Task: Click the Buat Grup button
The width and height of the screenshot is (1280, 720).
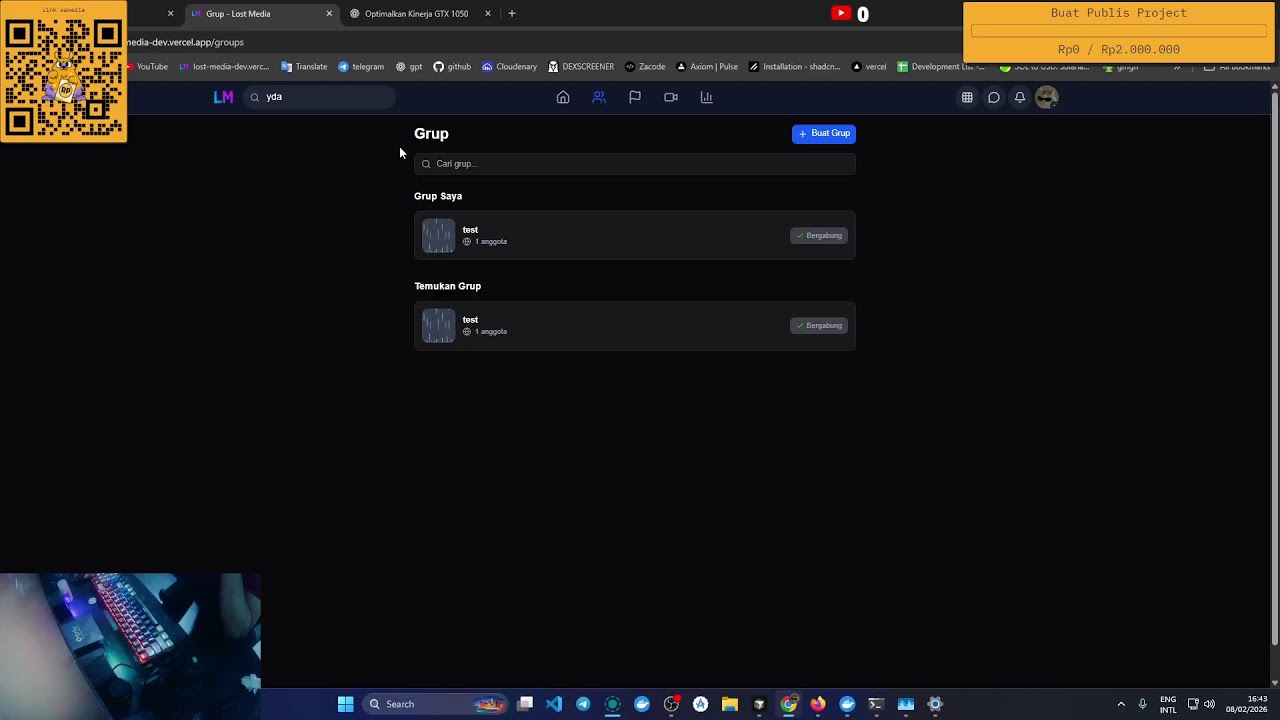Action: click(824, 133)
